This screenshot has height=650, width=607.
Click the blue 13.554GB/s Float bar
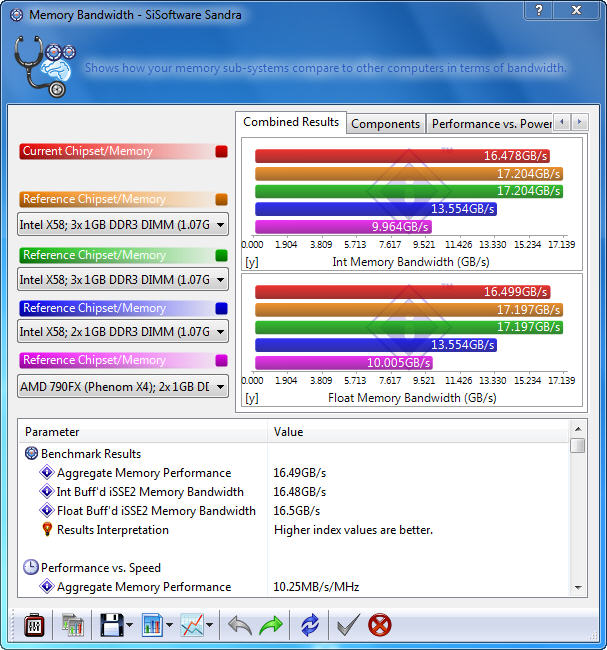point(376,345)
